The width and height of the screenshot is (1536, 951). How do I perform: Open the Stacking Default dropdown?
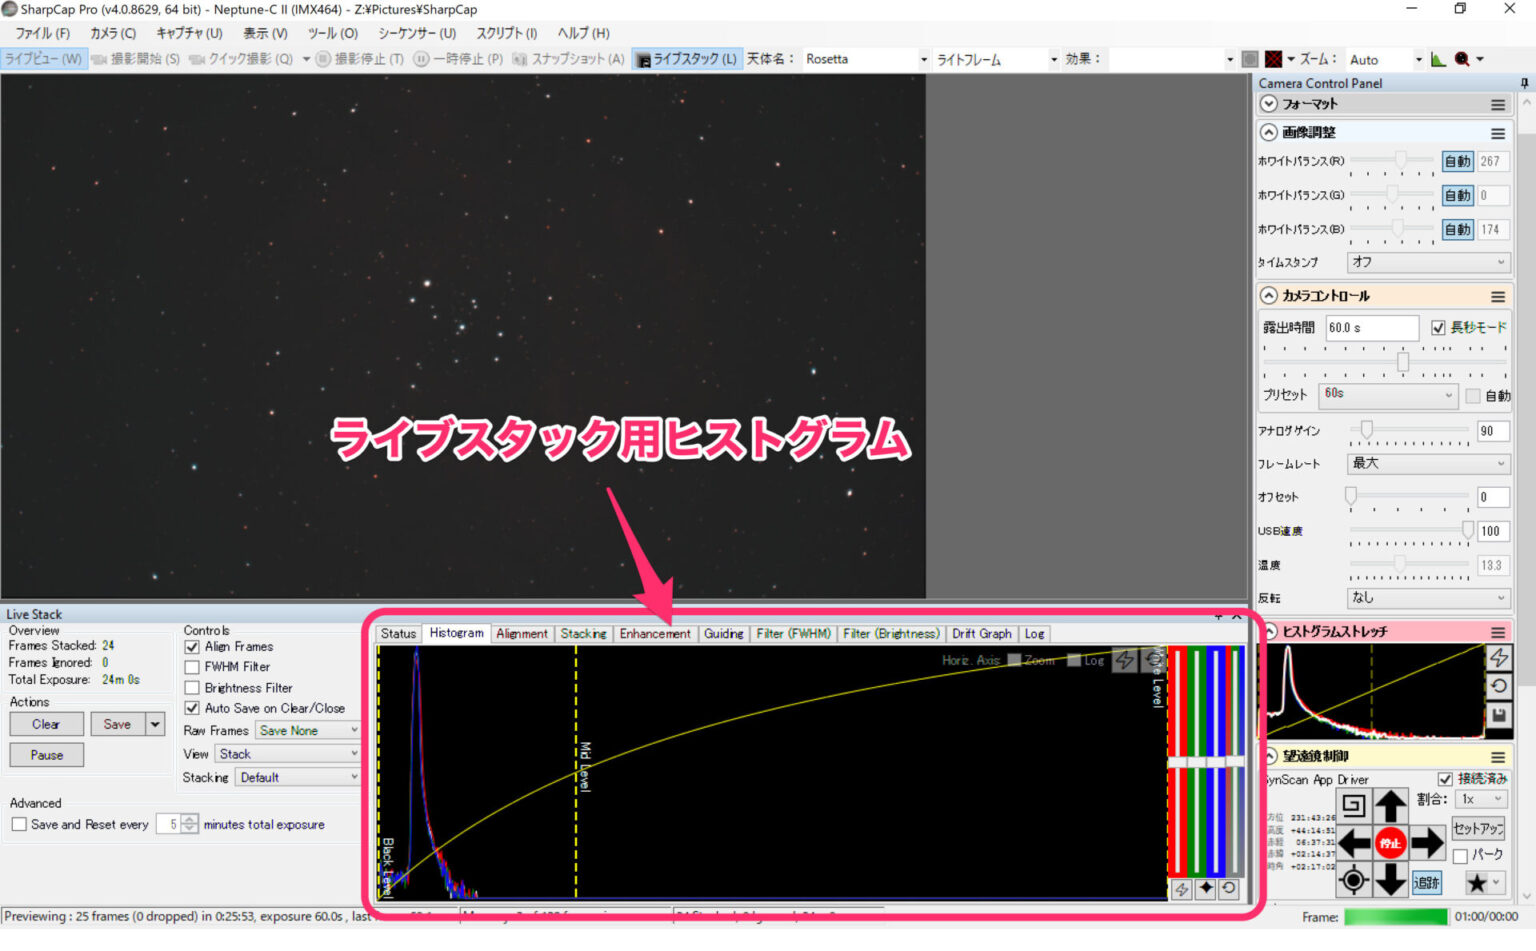(297, 778)
